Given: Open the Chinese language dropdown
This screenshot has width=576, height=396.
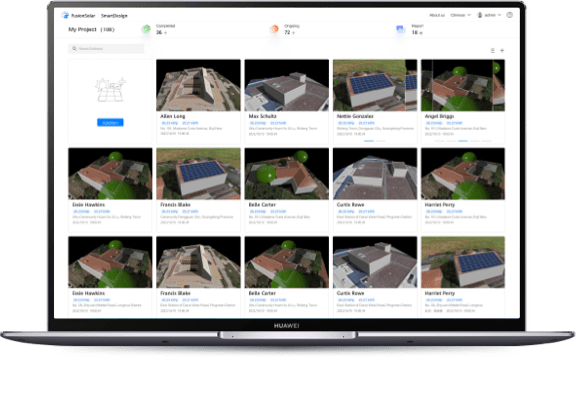Looking at the screenshot, I should [x=460, y=15].
